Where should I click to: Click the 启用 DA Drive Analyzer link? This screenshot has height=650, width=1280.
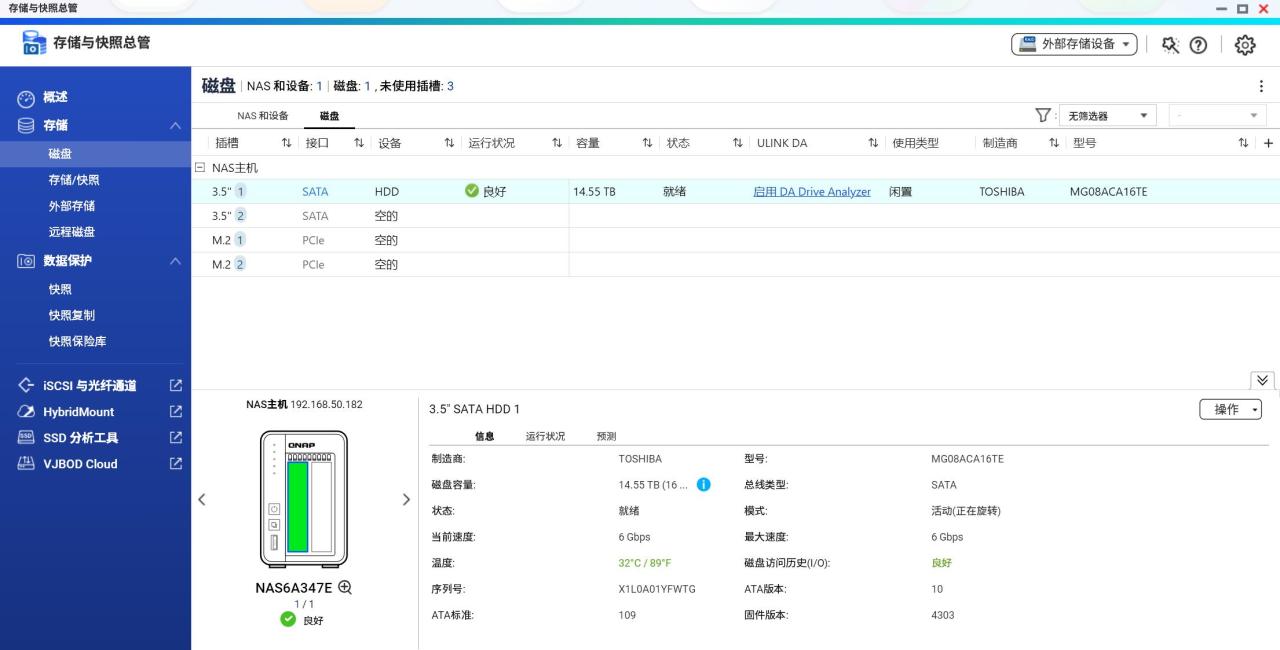(812, 191)
